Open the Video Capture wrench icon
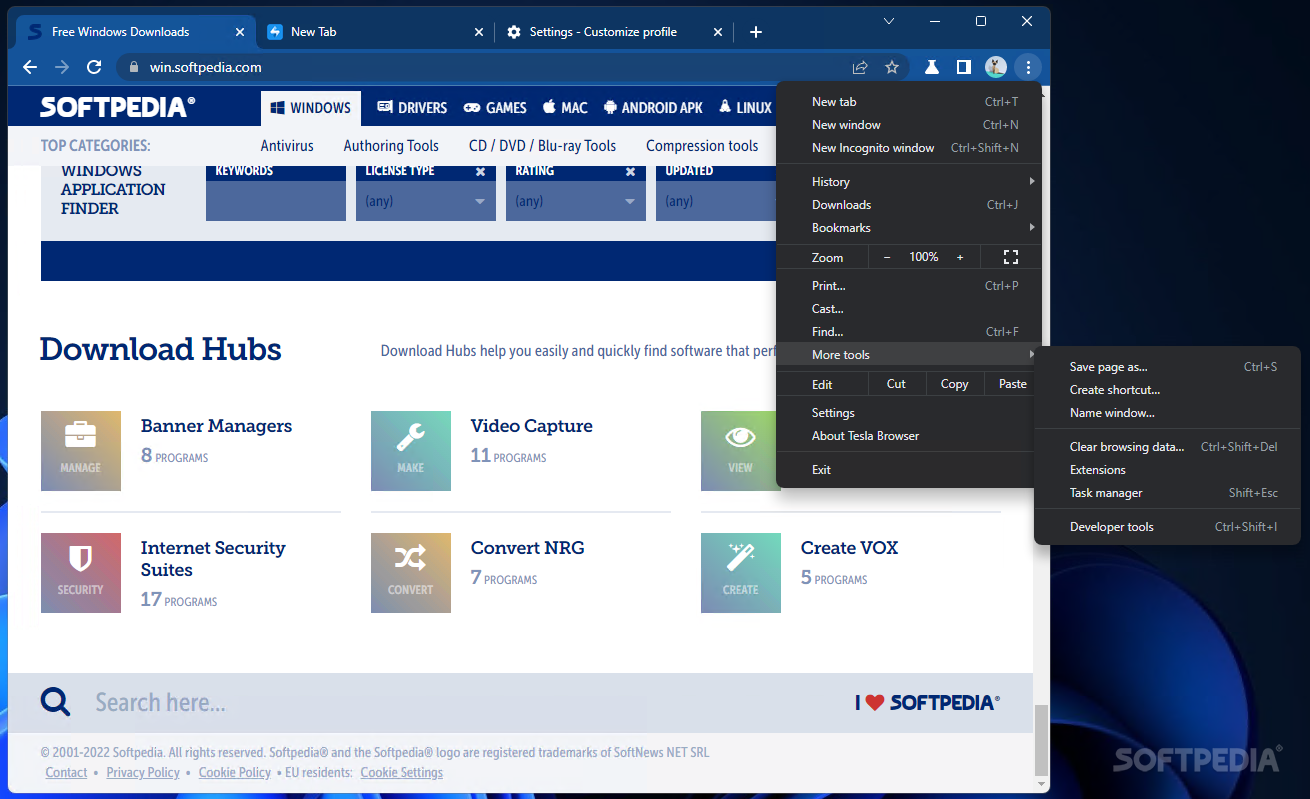Screen dimensions: 1310x799 tap(411, 451)
